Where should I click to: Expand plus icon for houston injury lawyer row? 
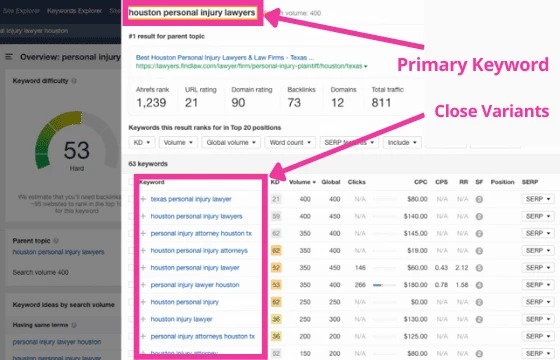point(143,319)
